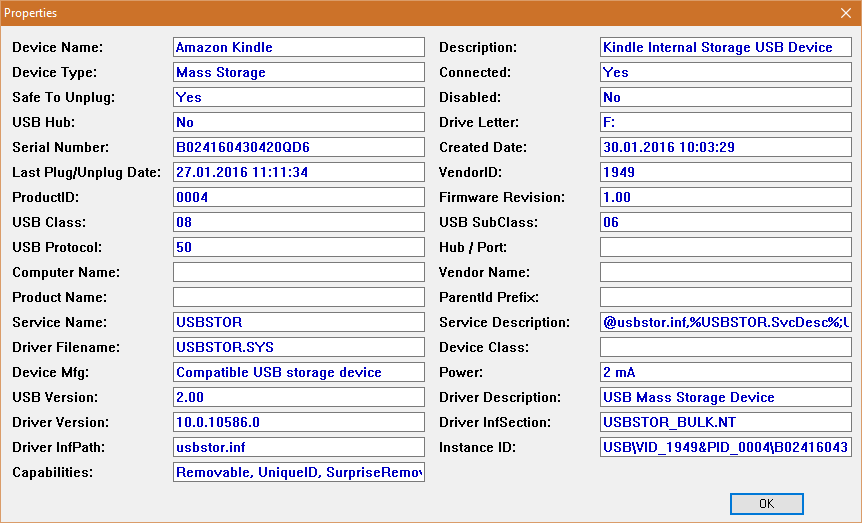Viewport: 862px width, 523px height.
Task: Click the Capabilities field value
Action: [x=299, y=472]
